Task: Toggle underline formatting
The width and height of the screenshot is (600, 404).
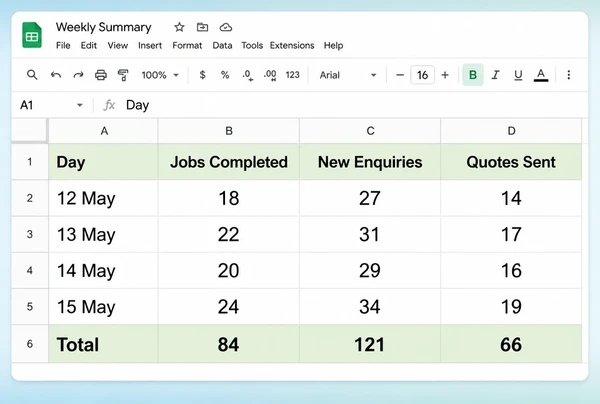Action: (x=518, y=75)
